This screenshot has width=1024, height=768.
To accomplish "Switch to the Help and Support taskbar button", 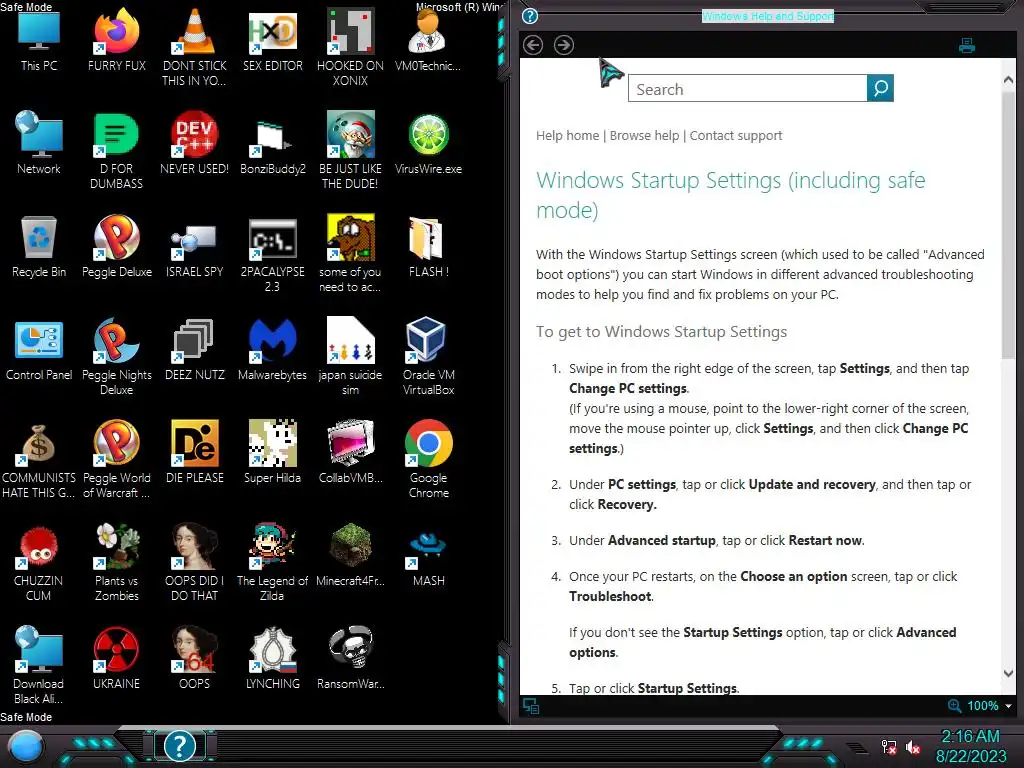I will pos(179,745).
